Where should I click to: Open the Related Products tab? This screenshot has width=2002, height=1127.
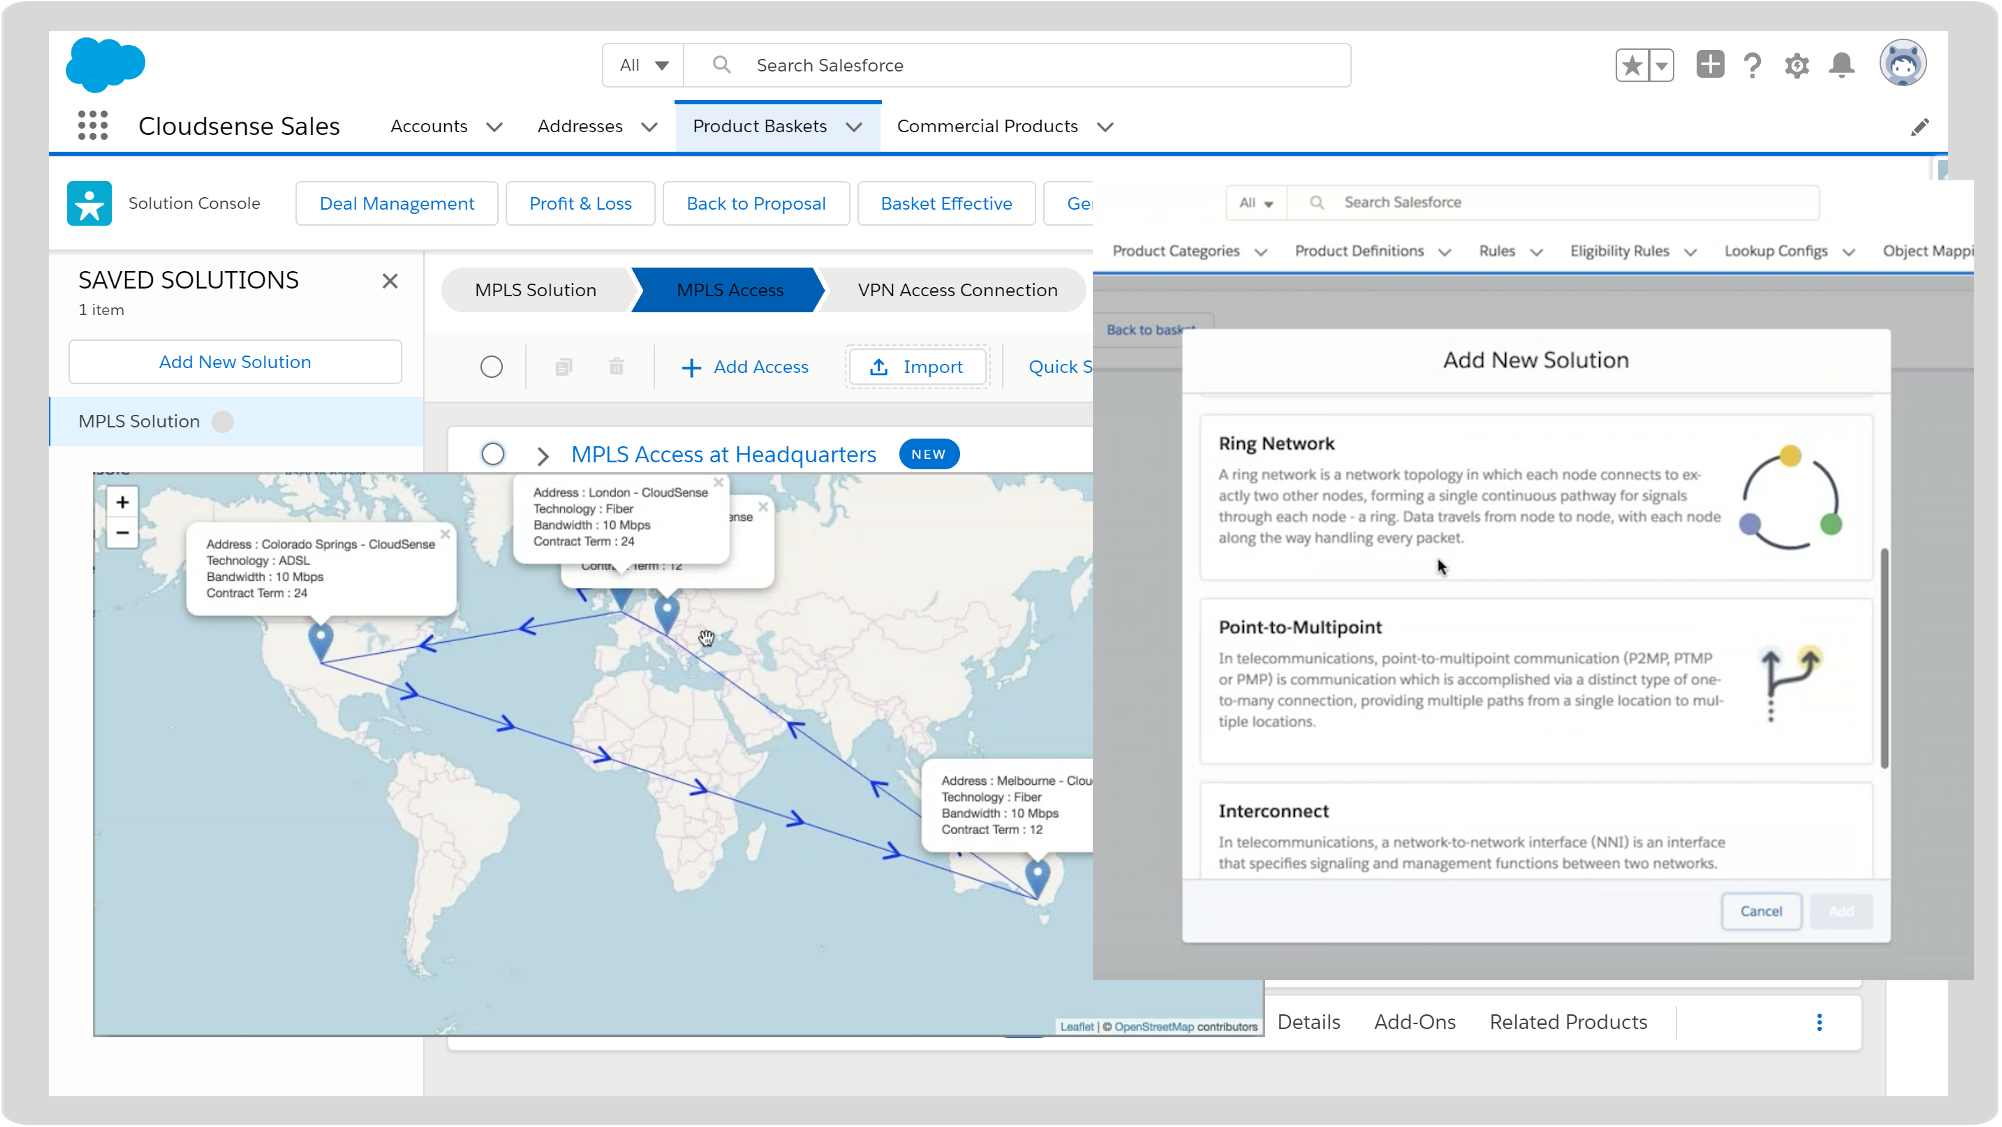[x=1567, y=1021]
